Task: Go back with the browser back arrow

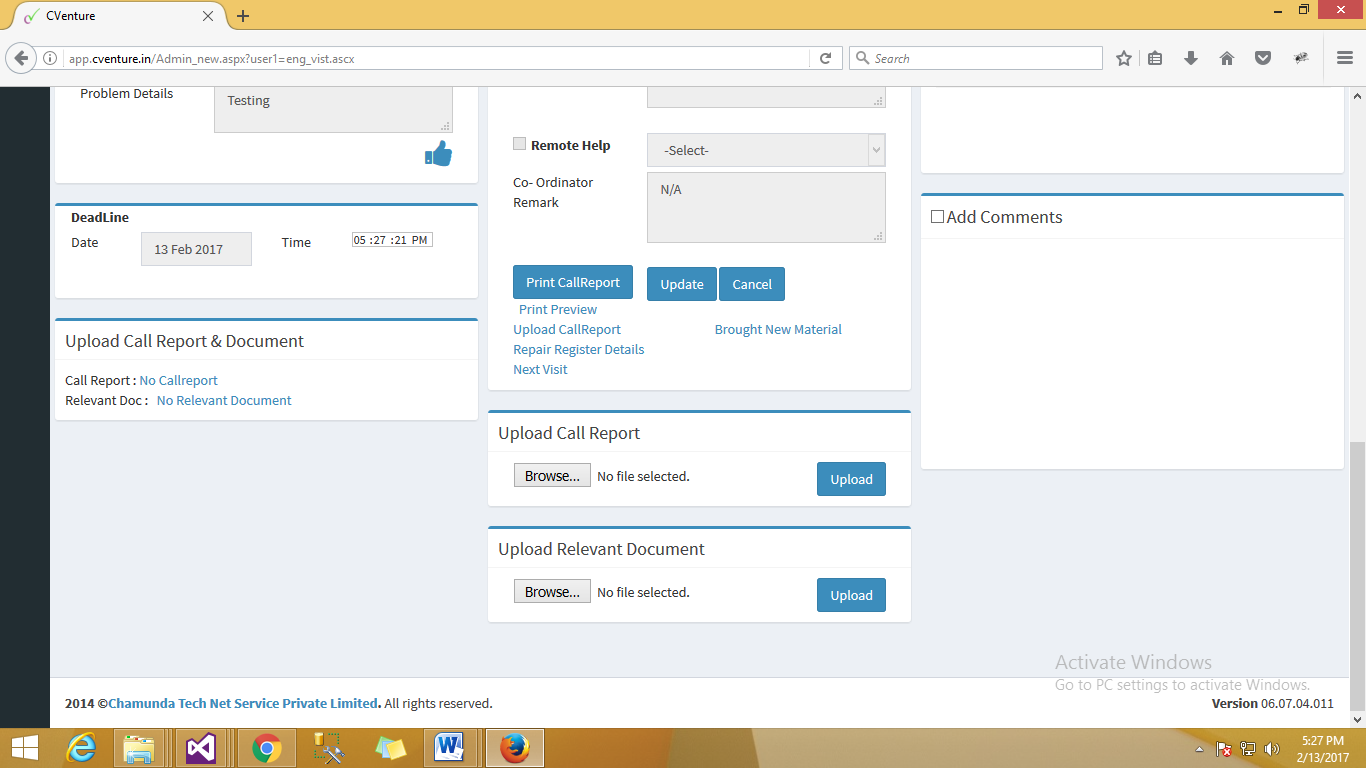Action: tap(20, 58)
